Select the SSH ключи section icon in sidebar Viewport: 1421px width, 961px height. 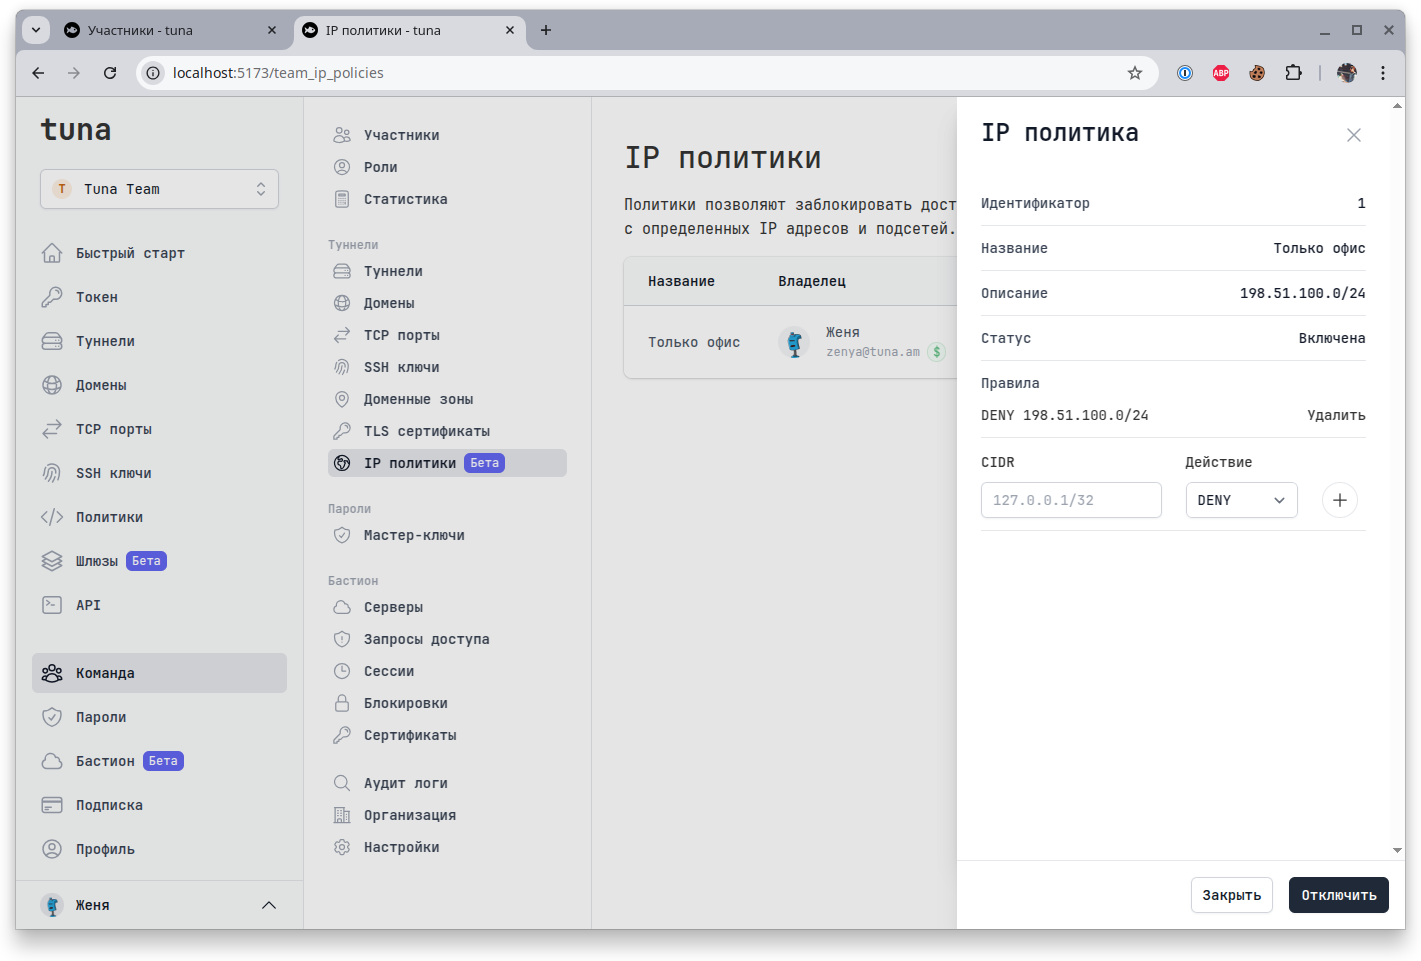point(53,472)
